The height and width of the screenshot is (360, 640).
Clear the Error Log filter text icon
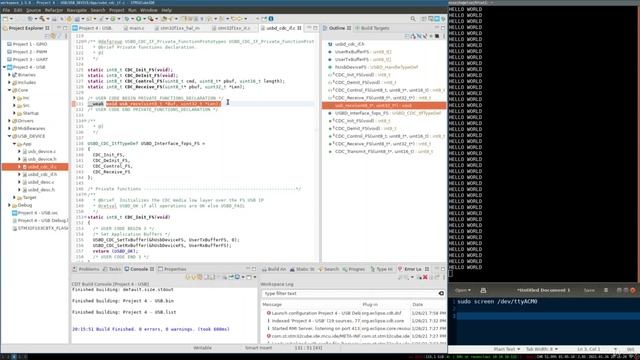(x=441, y=293)
